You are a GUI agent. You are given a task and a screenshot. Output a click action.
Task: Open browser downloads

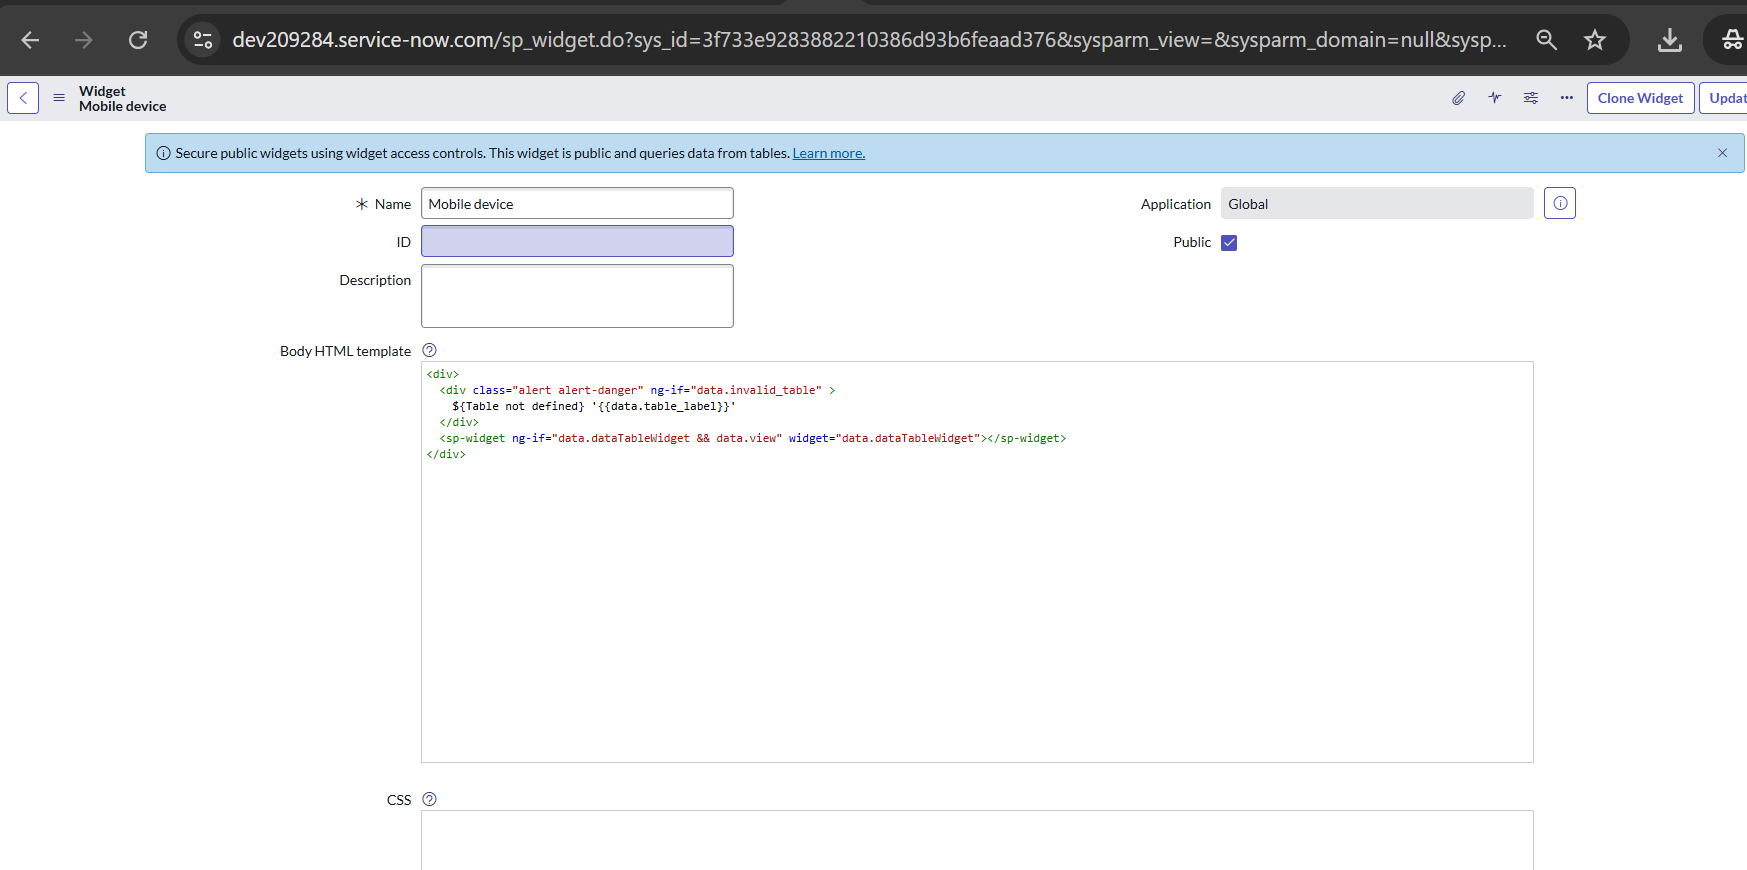tap(1670, 40)
